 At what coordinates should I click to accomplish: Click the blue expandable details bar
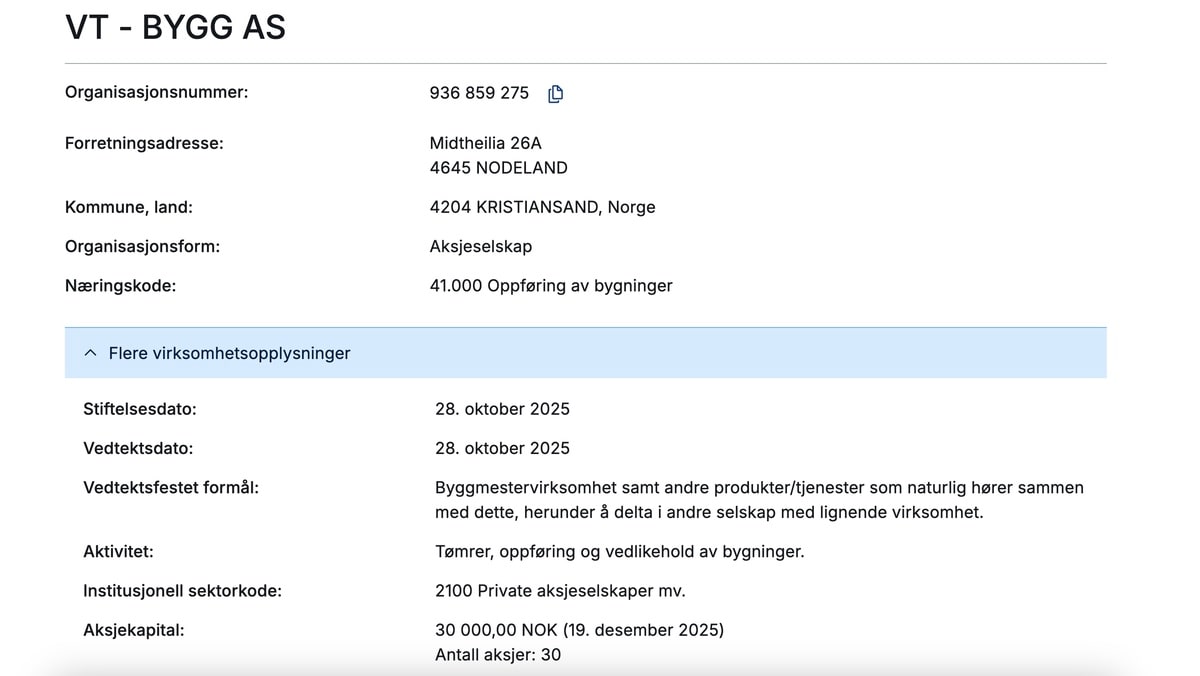(585, 353)
